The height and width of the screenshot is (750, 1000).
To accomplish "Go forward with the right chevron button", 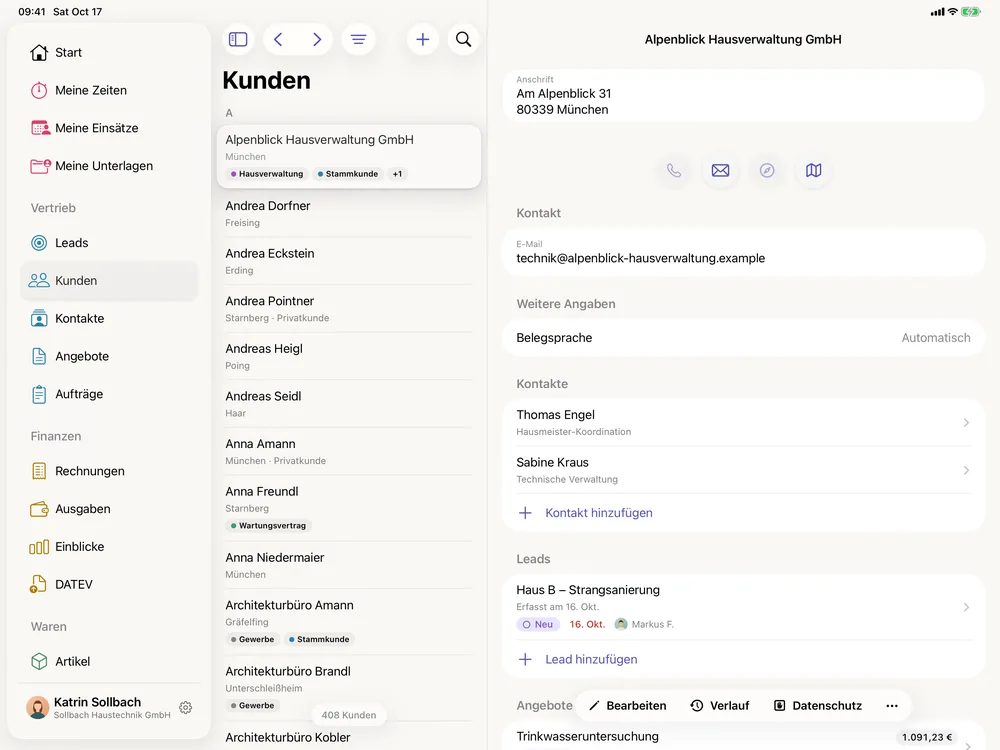I will tap(316, 40).
